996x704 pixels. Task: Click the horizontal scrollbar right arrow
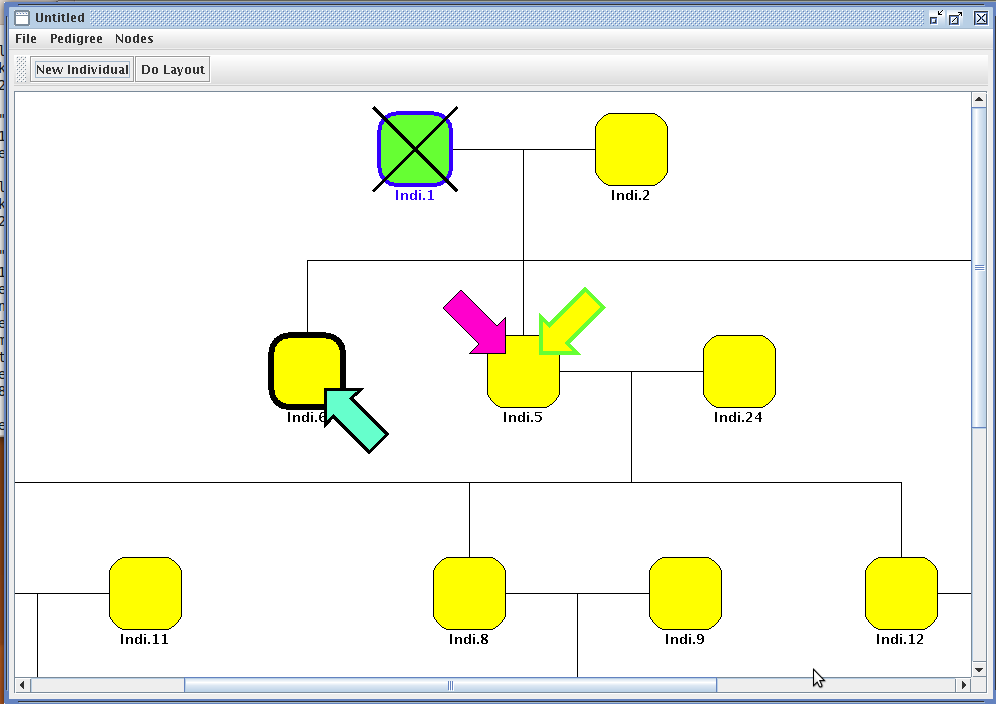coord(964,685)
